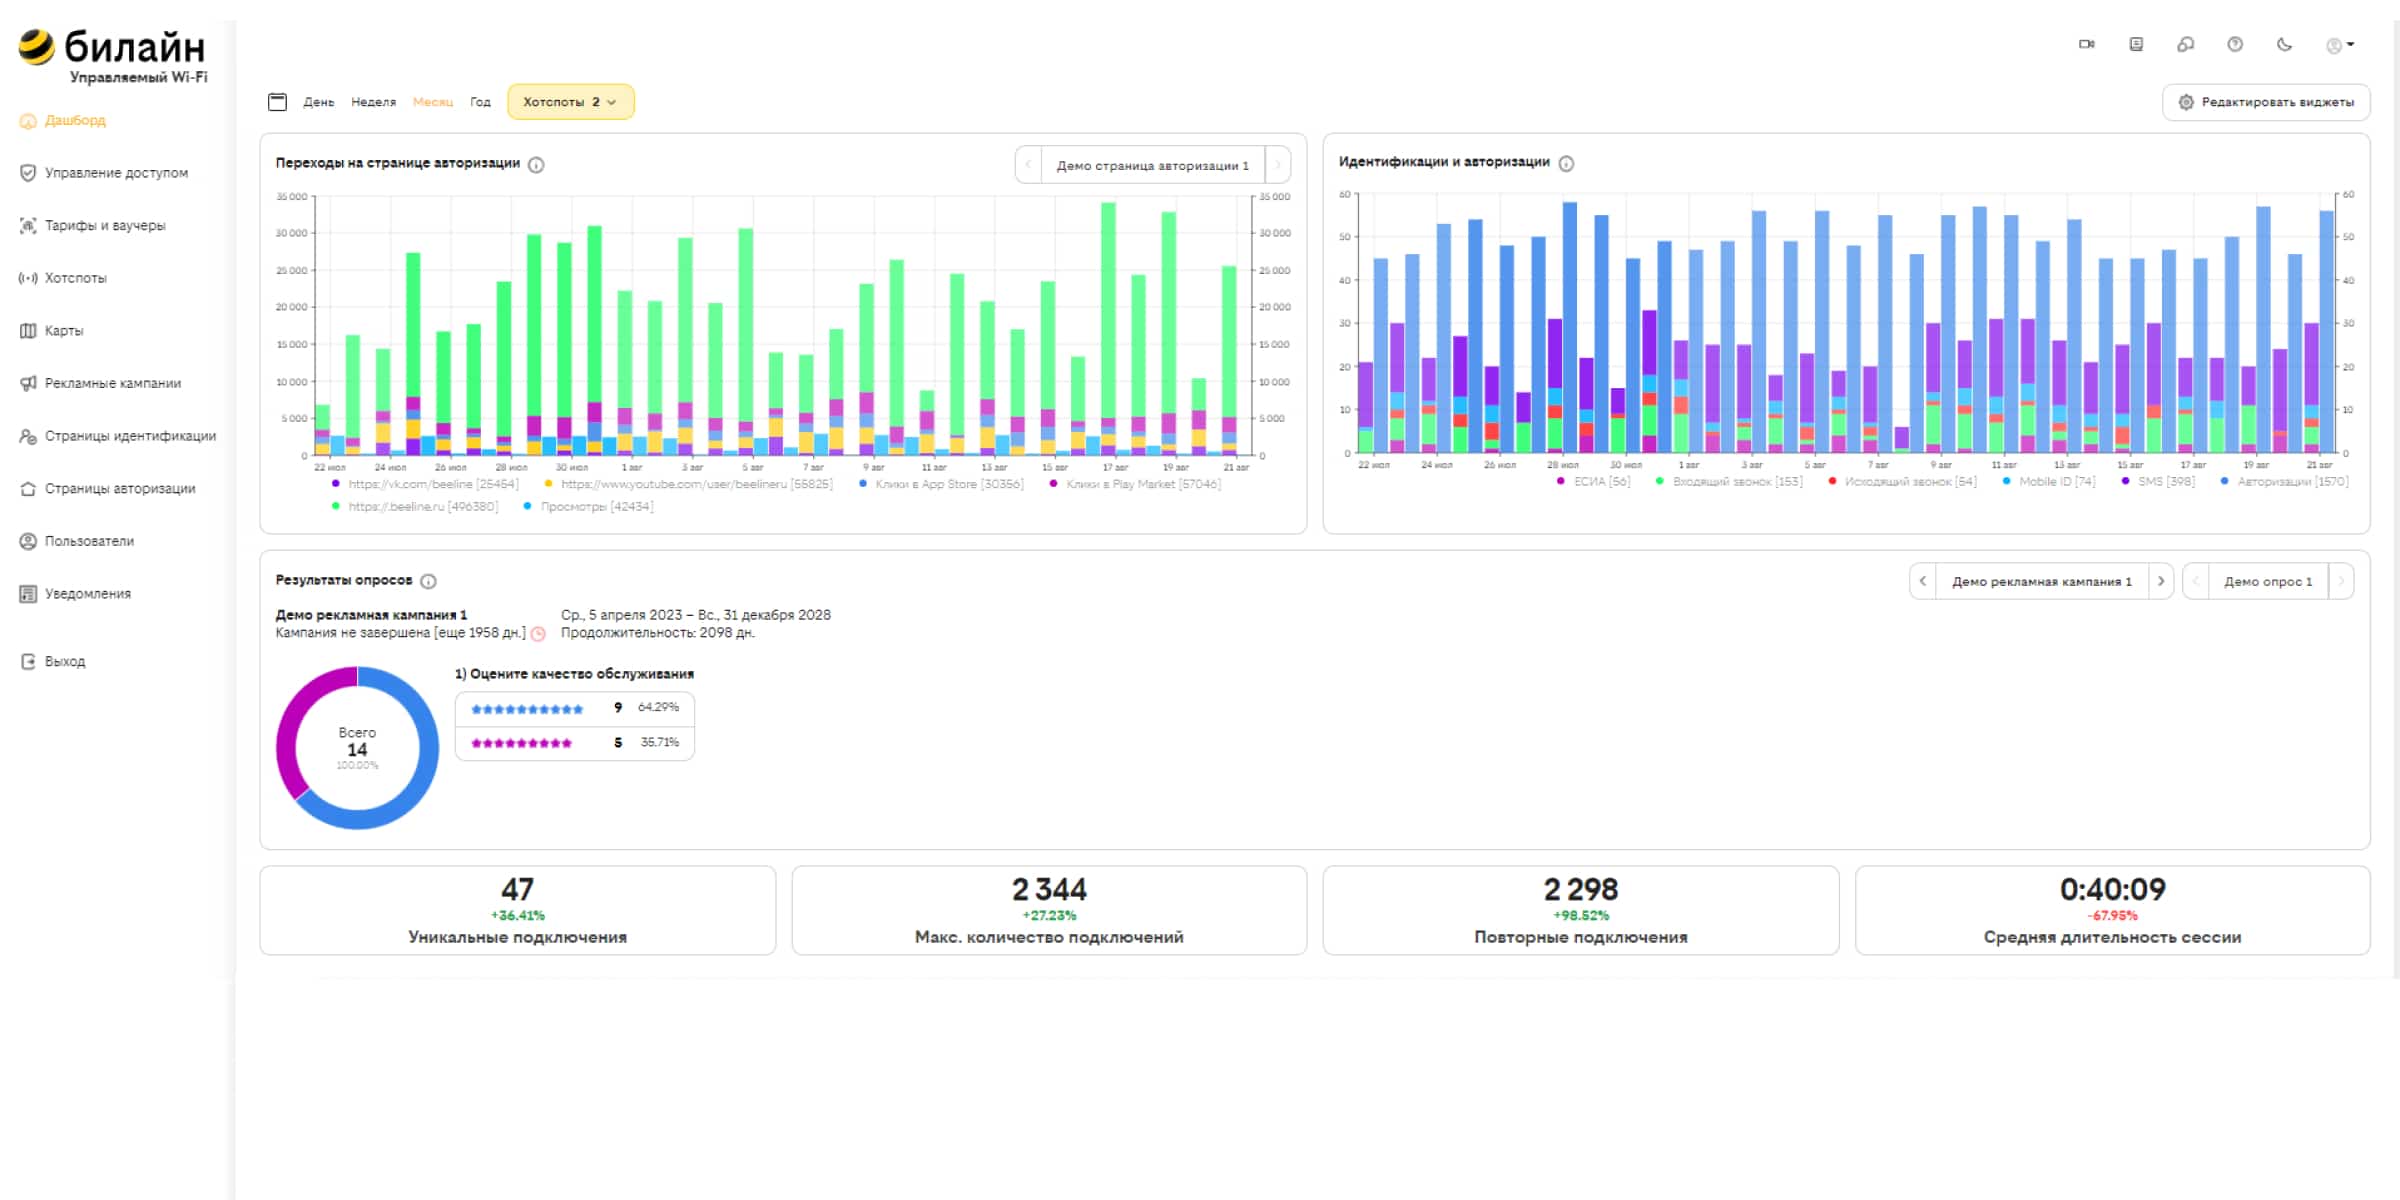
Task: Show info for Идентификации и авторизации
Action: click(1566, 164)
